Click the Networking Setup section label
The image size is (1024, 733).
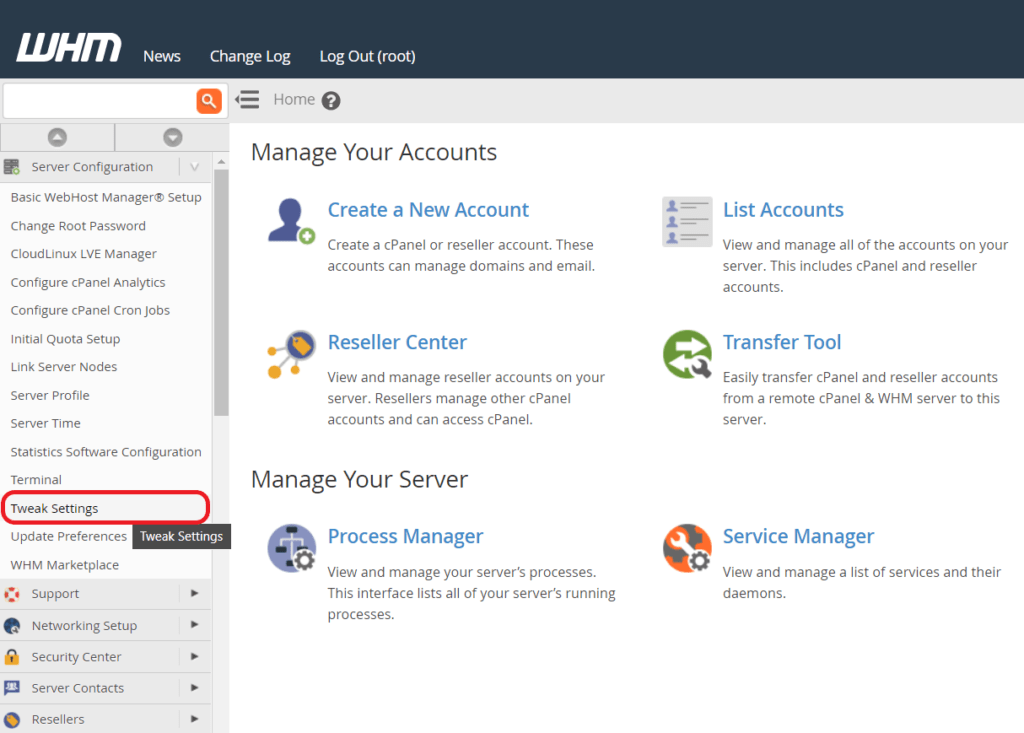click(x=84, y=626)
